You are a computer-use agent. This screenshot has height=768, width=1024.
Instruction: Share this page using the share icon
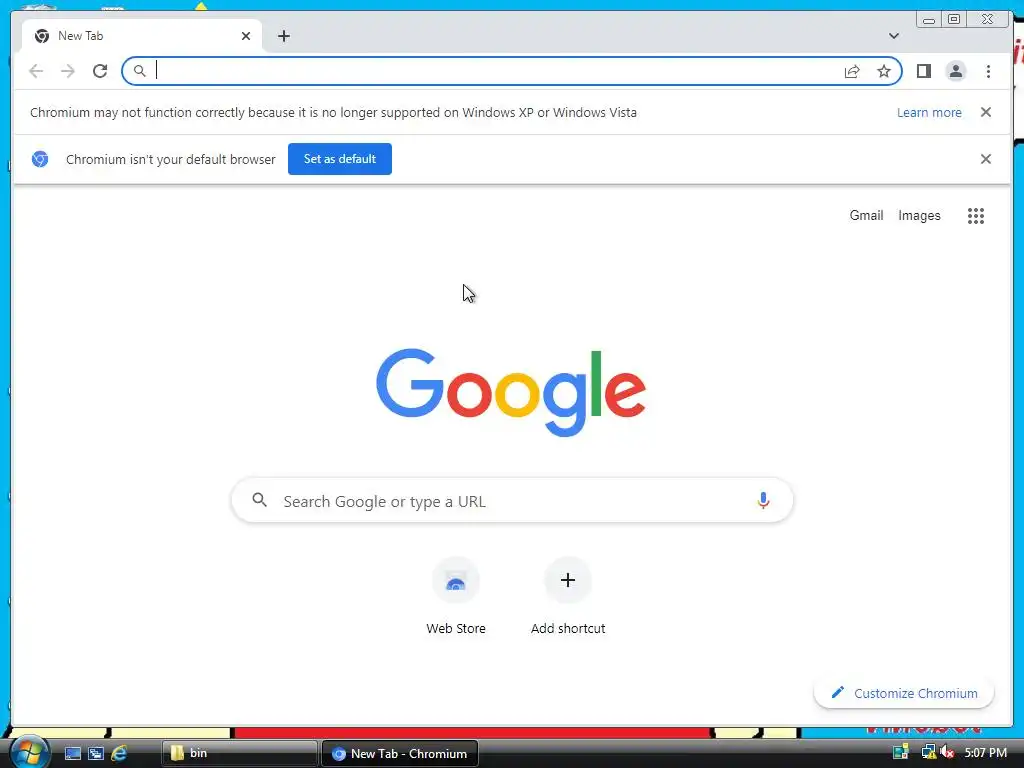point(852,71)
